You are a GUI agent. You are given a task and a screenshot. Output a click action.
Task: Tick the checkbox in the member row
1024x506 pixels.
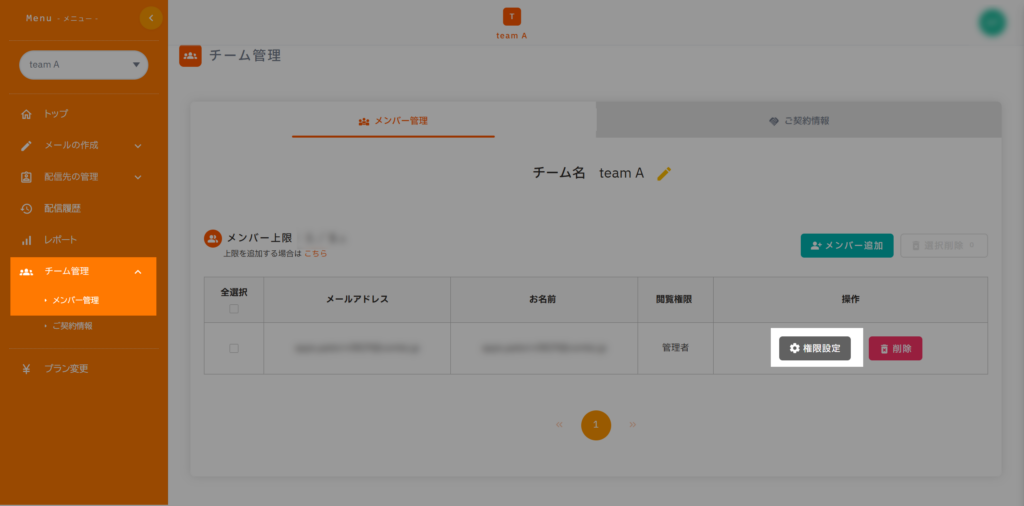click(234, 348)
